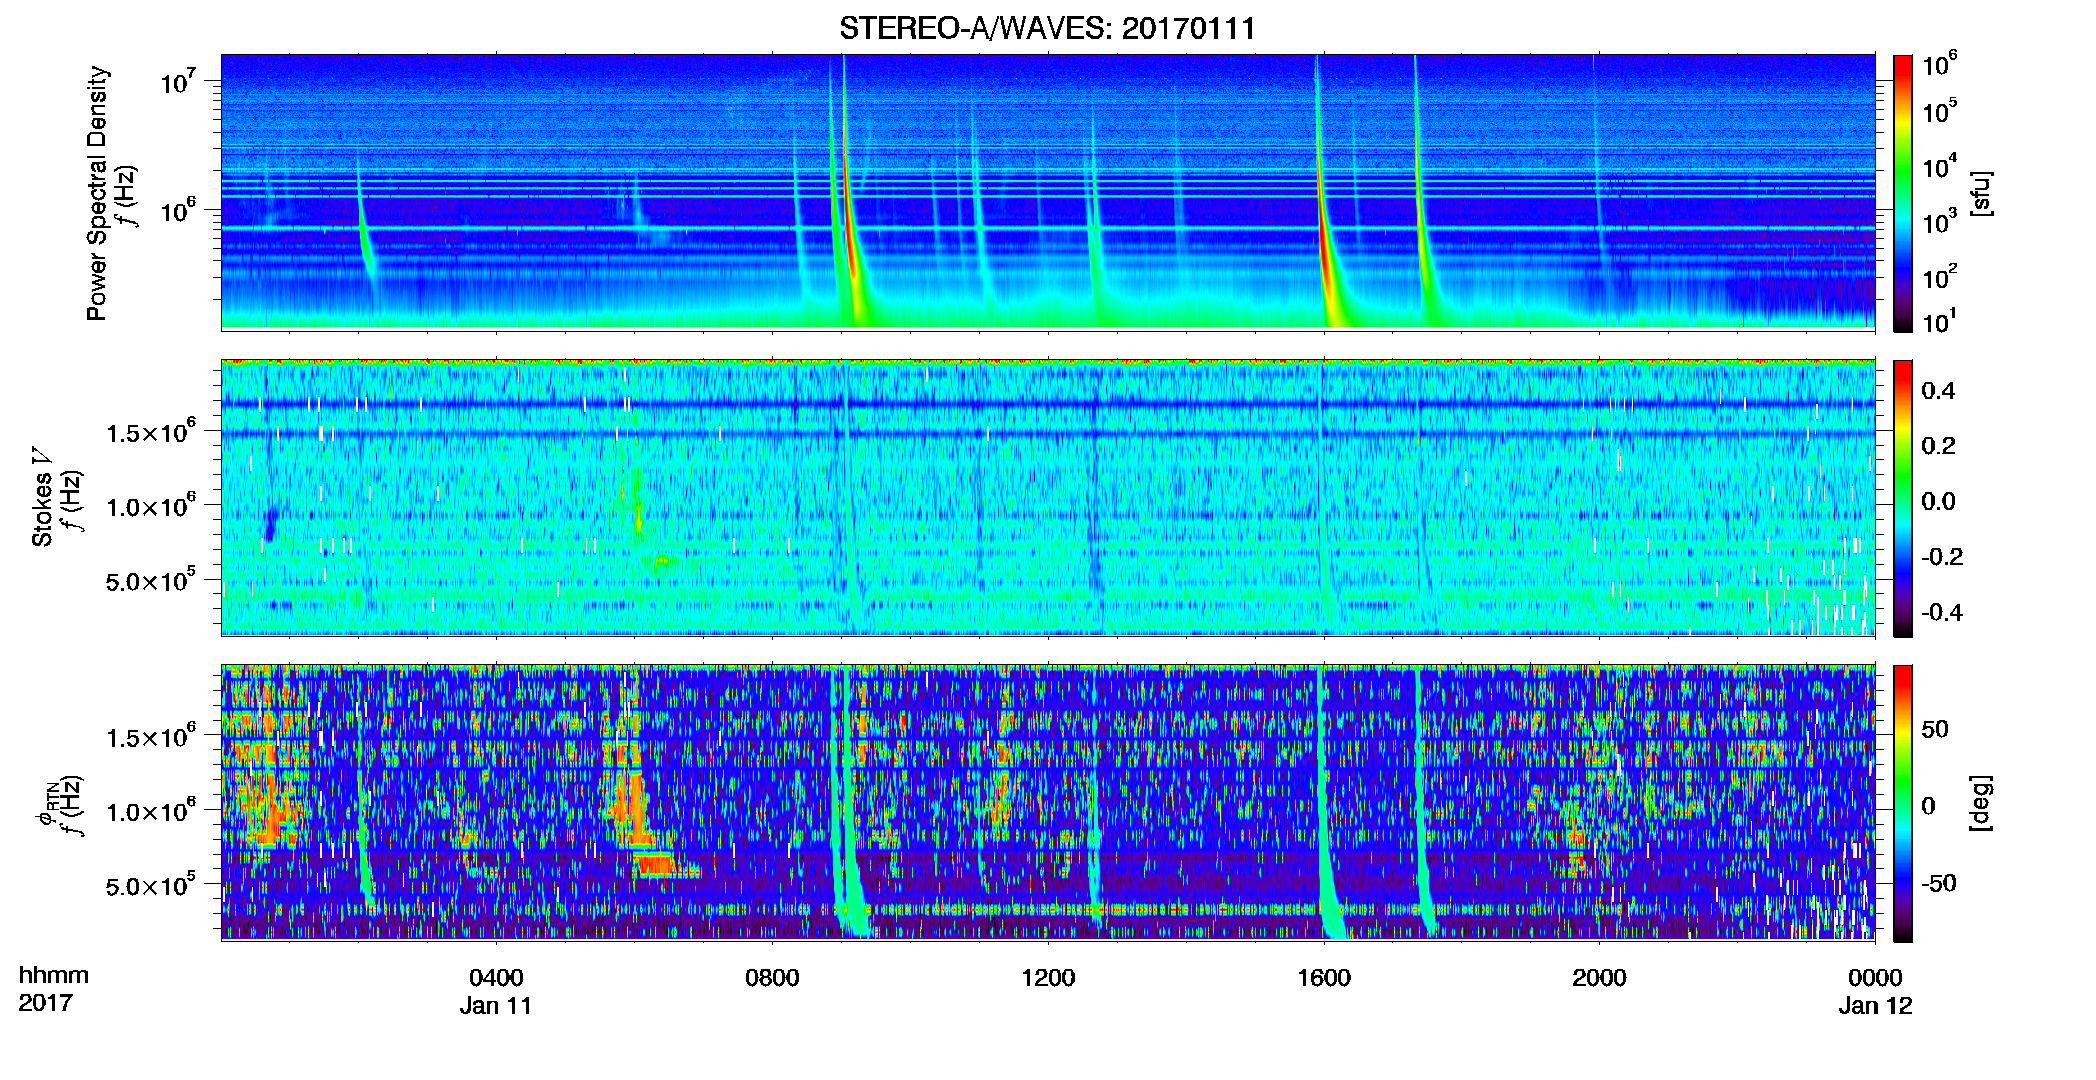Screen dimensions: 2096x1080
Task: Click the plot title STEREO-A/WAVES: 20170111
Action: 1047,28
